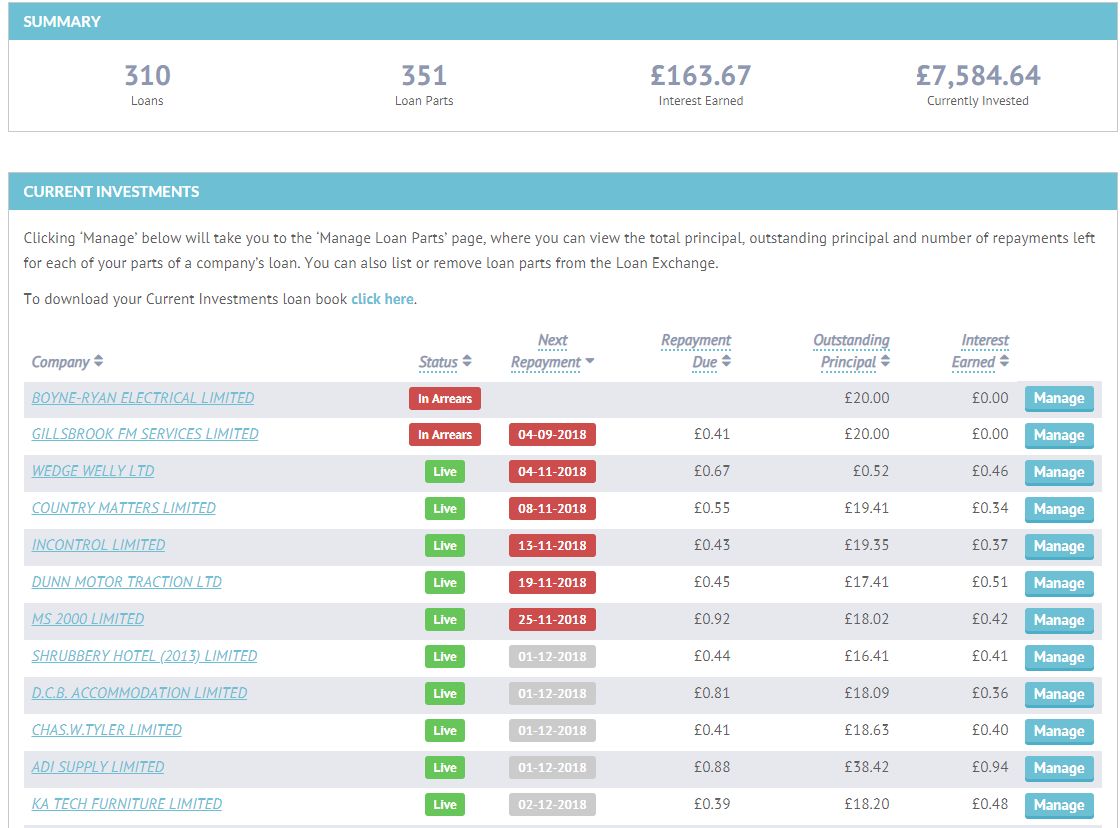Screen dimensions: 1120x828
Task: Click the £7,584.64 Currently Invested figure
Action: 978,76
